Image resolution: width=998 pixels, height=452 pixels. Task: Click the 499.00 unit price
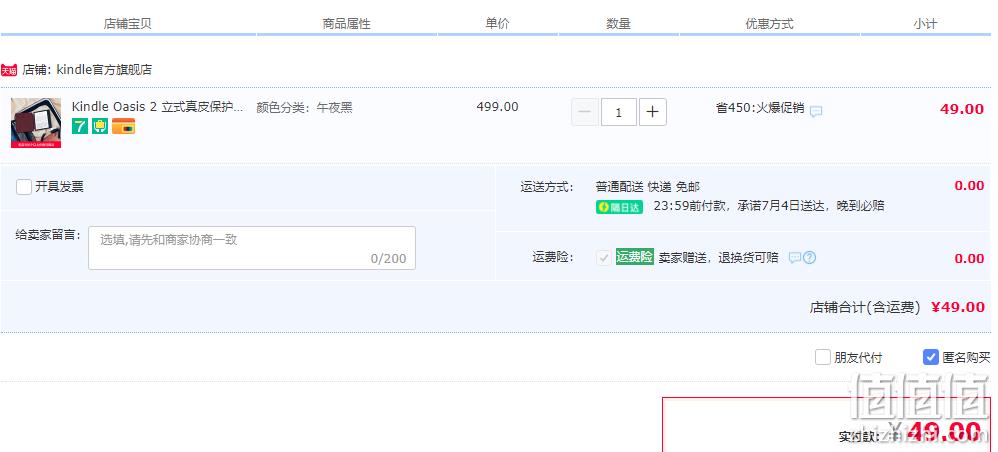tap(497, 107)
